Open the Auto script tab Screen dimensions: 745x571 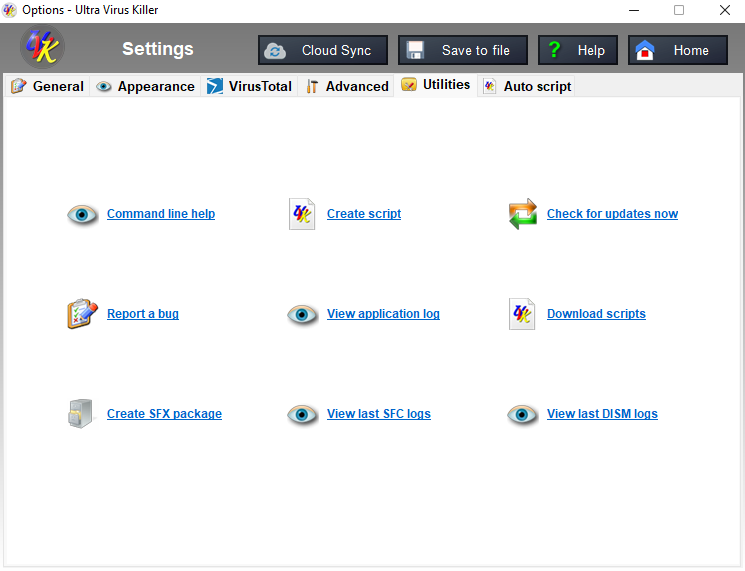(x=527, y=86)
